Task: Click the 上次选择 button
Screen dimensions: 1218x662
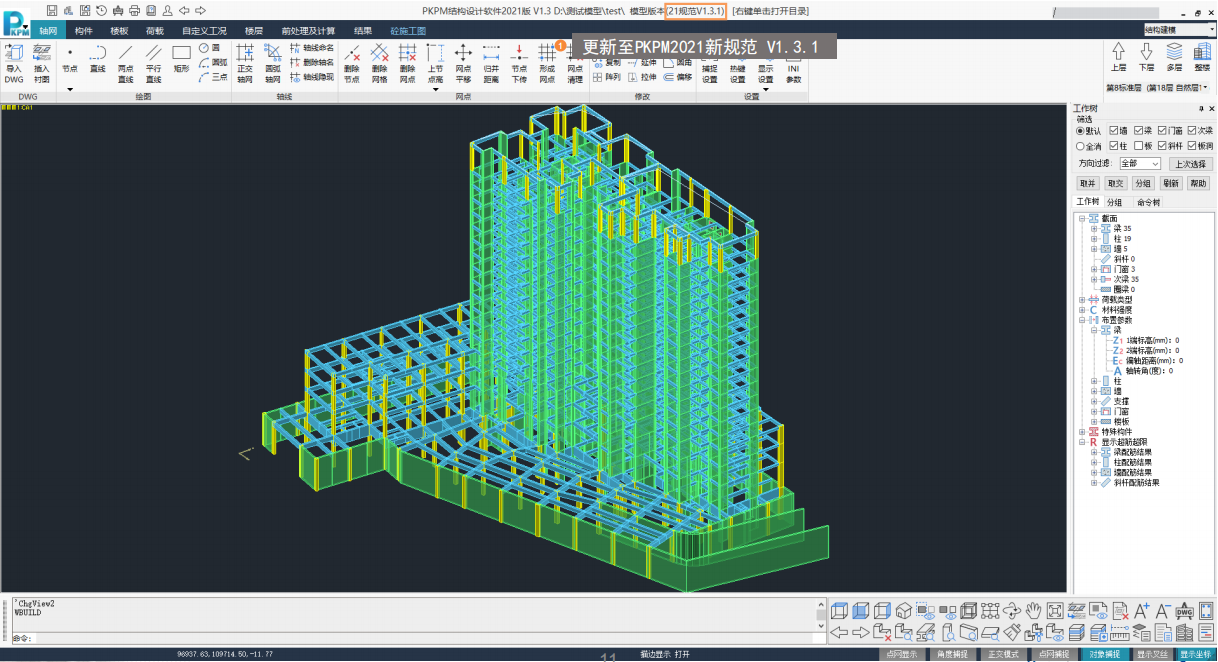Action: tap(1190, 163)
